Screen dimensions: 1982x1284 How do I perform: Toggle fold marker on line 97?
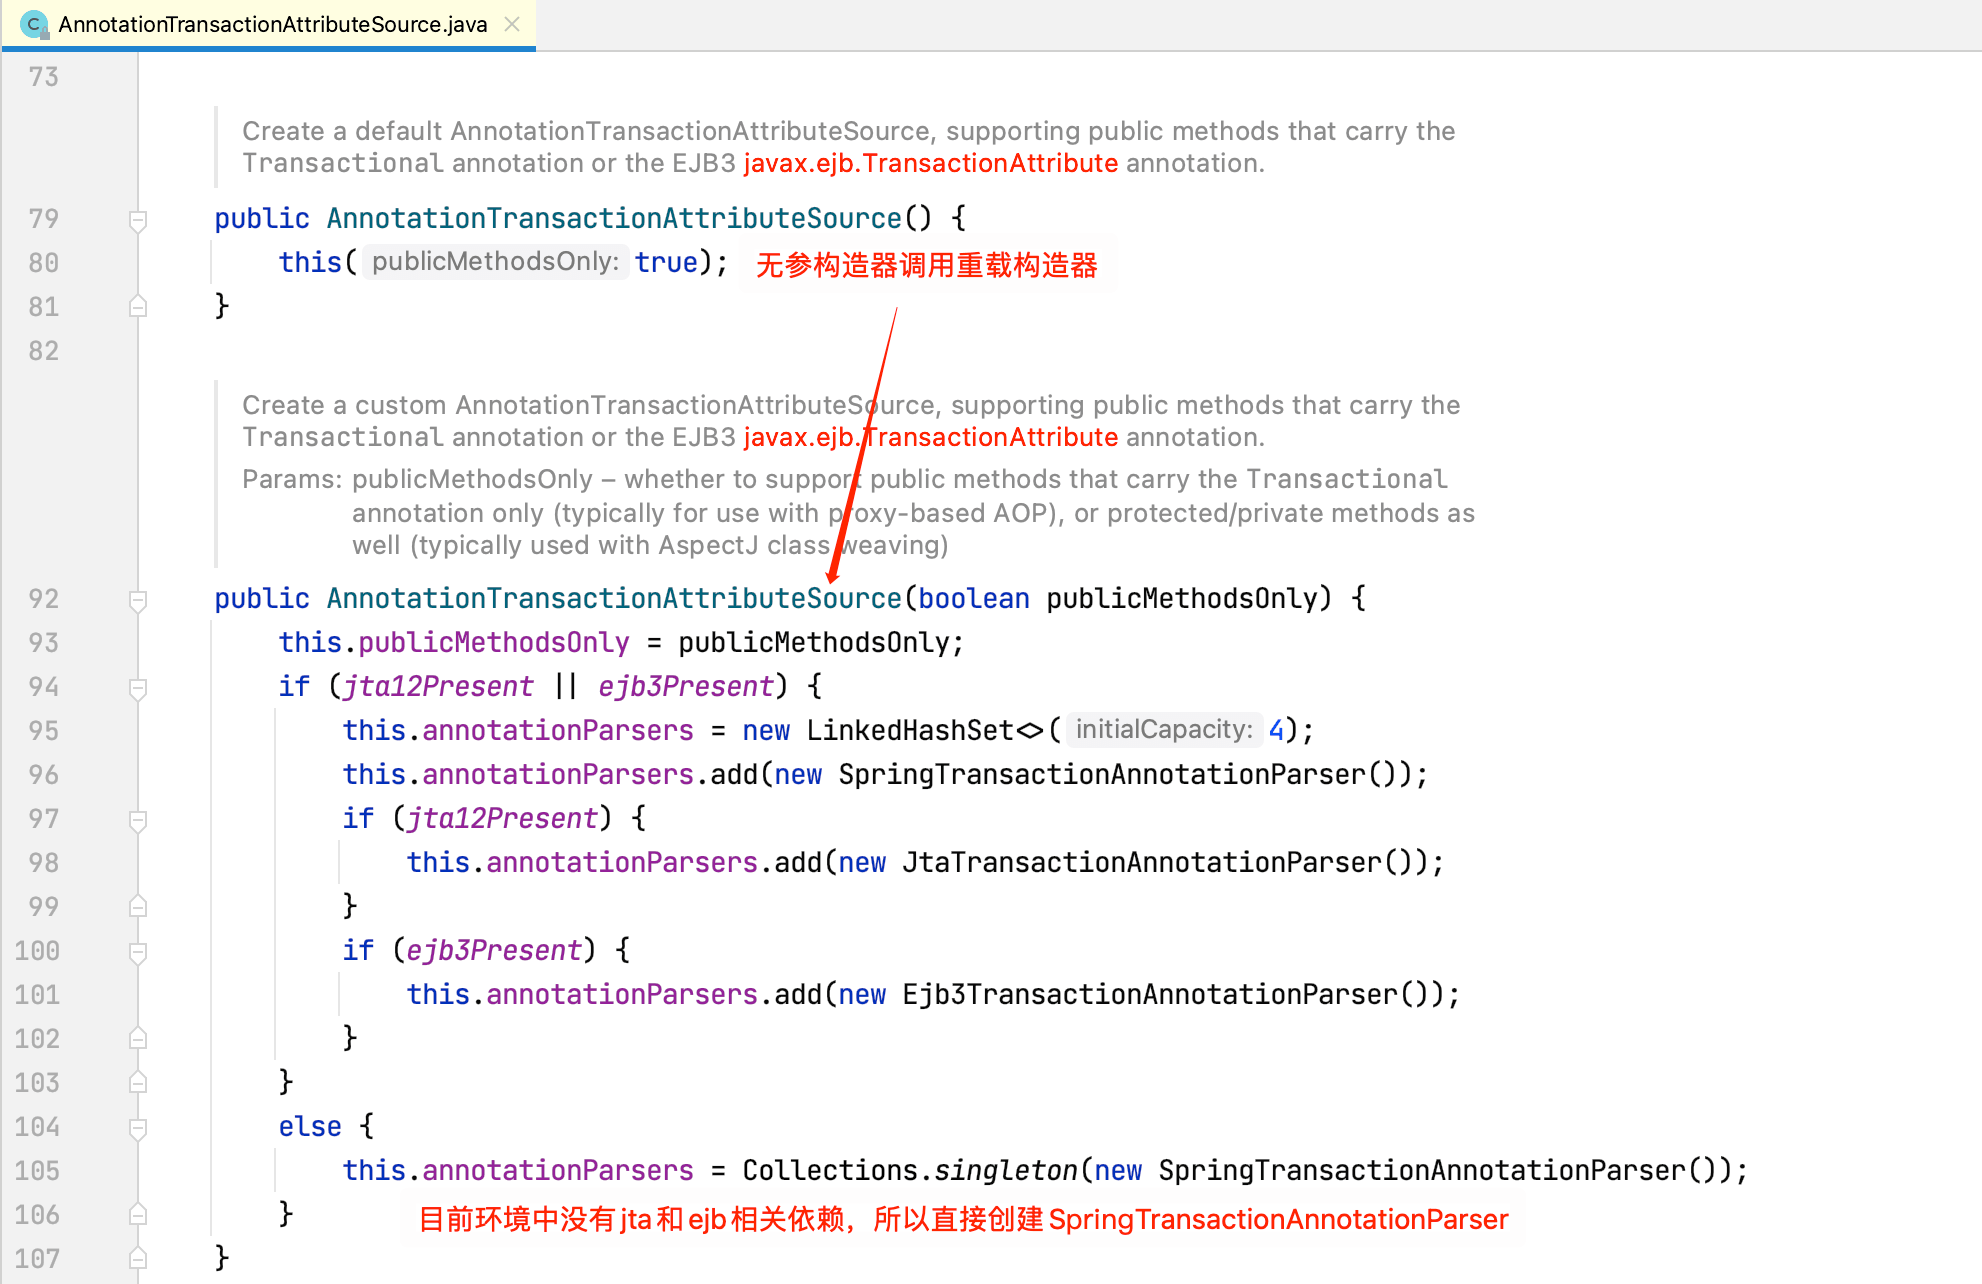(x=138, y=820)
